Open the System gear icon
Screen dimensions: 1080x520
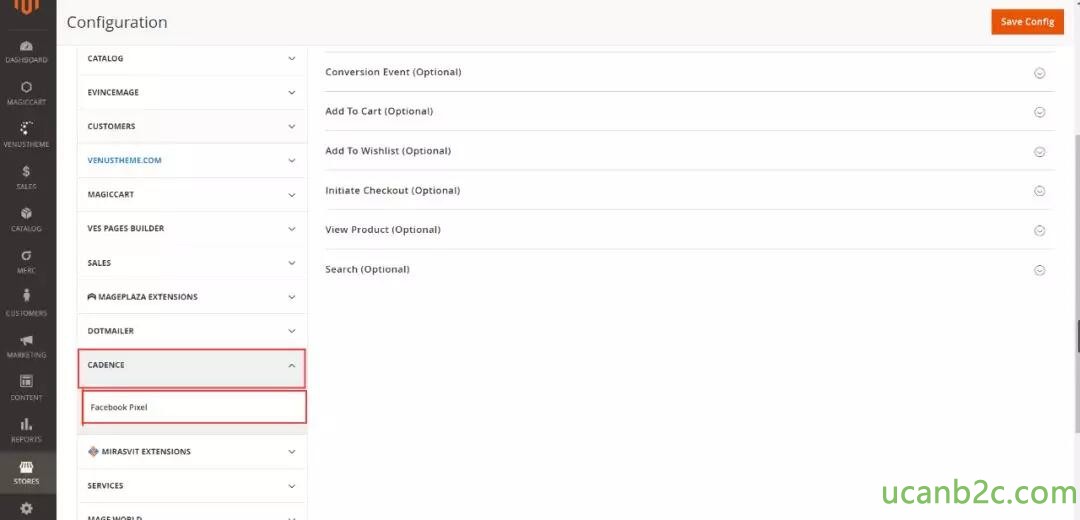click(27, 509)
